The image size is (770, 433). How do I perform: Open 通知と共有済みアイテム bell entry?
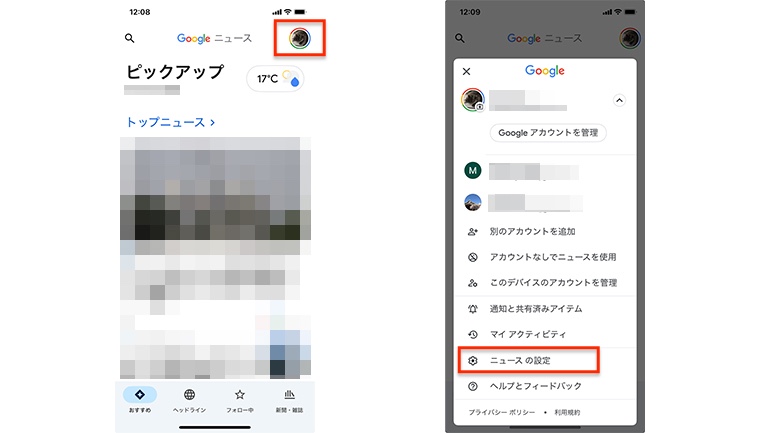(x=545, y=309)
